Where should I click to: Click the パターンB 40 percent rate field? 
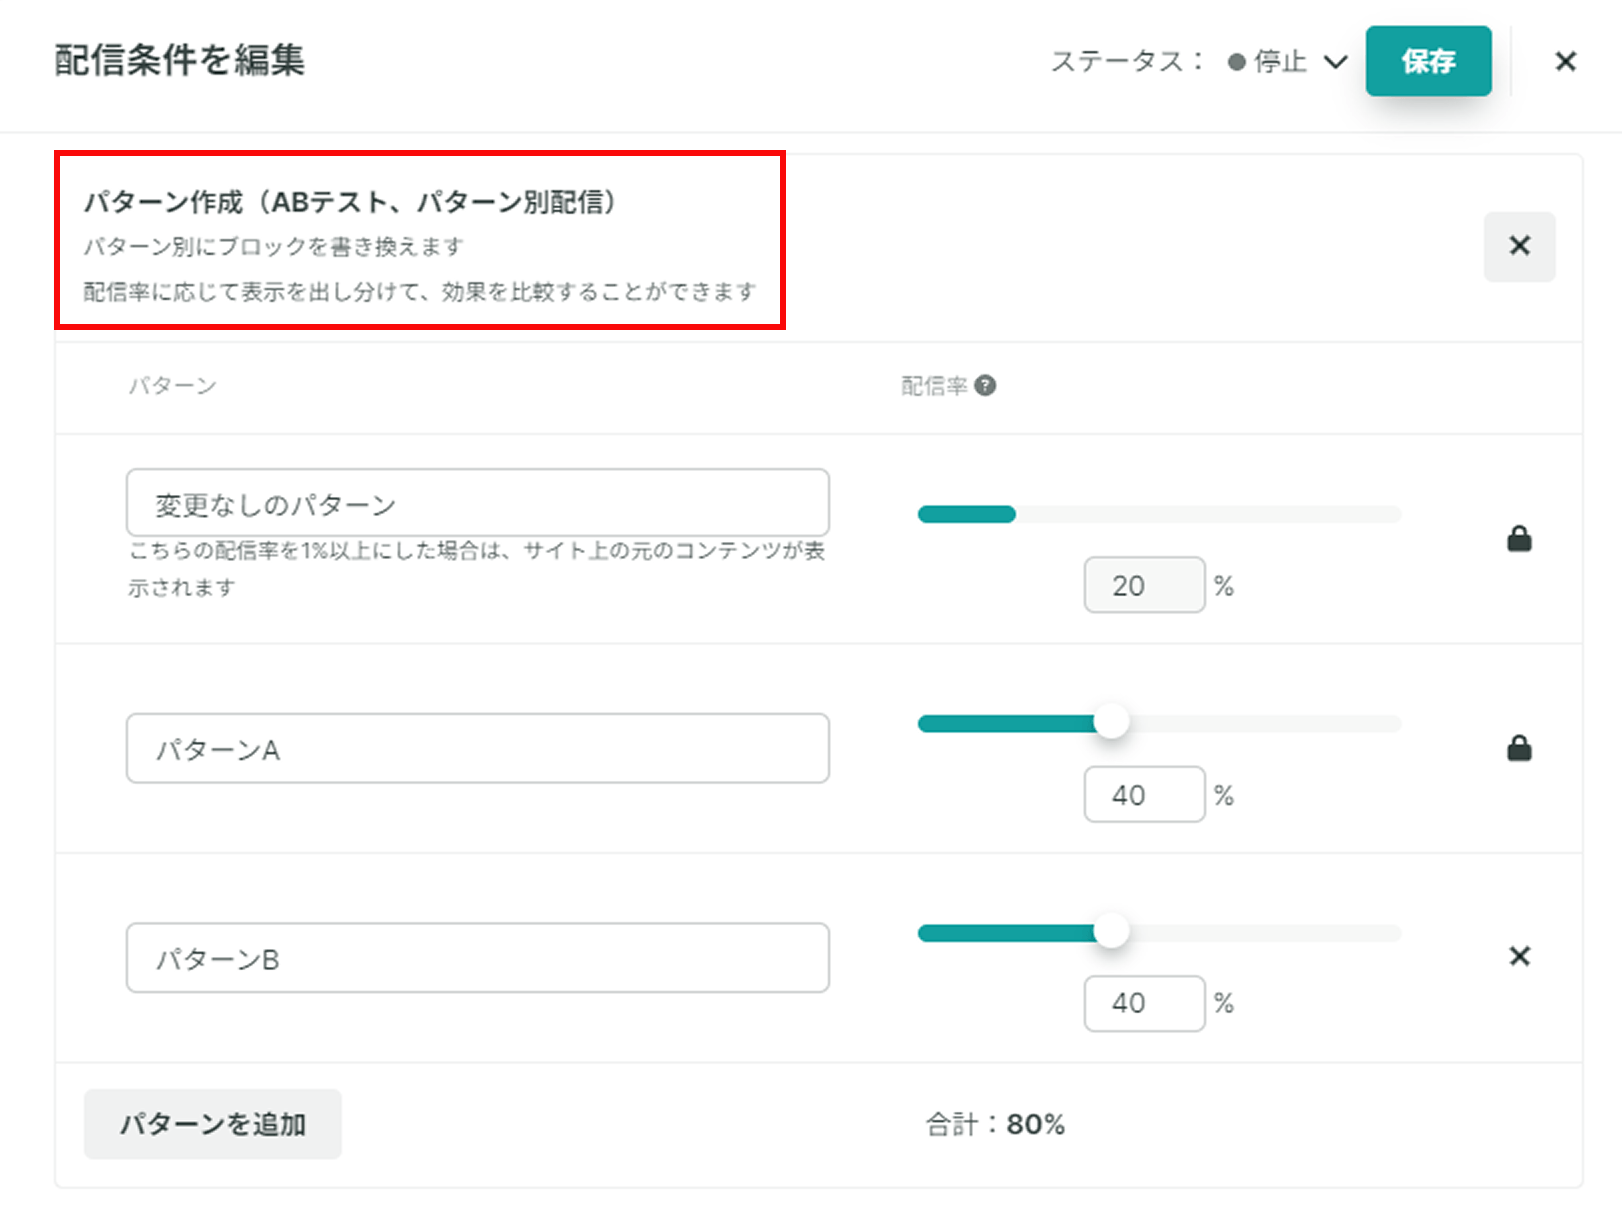click(1144, 1003)
